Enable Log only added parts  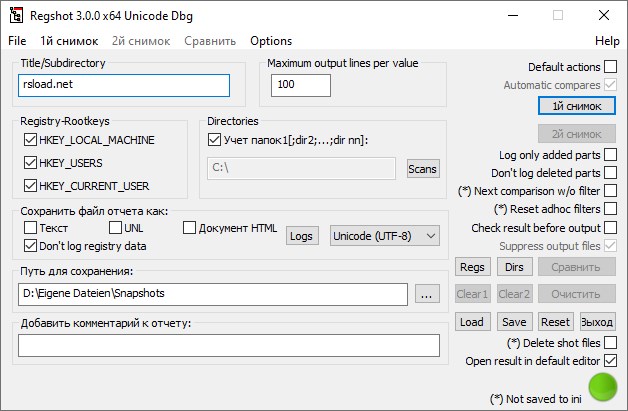(x=610, y=155)
